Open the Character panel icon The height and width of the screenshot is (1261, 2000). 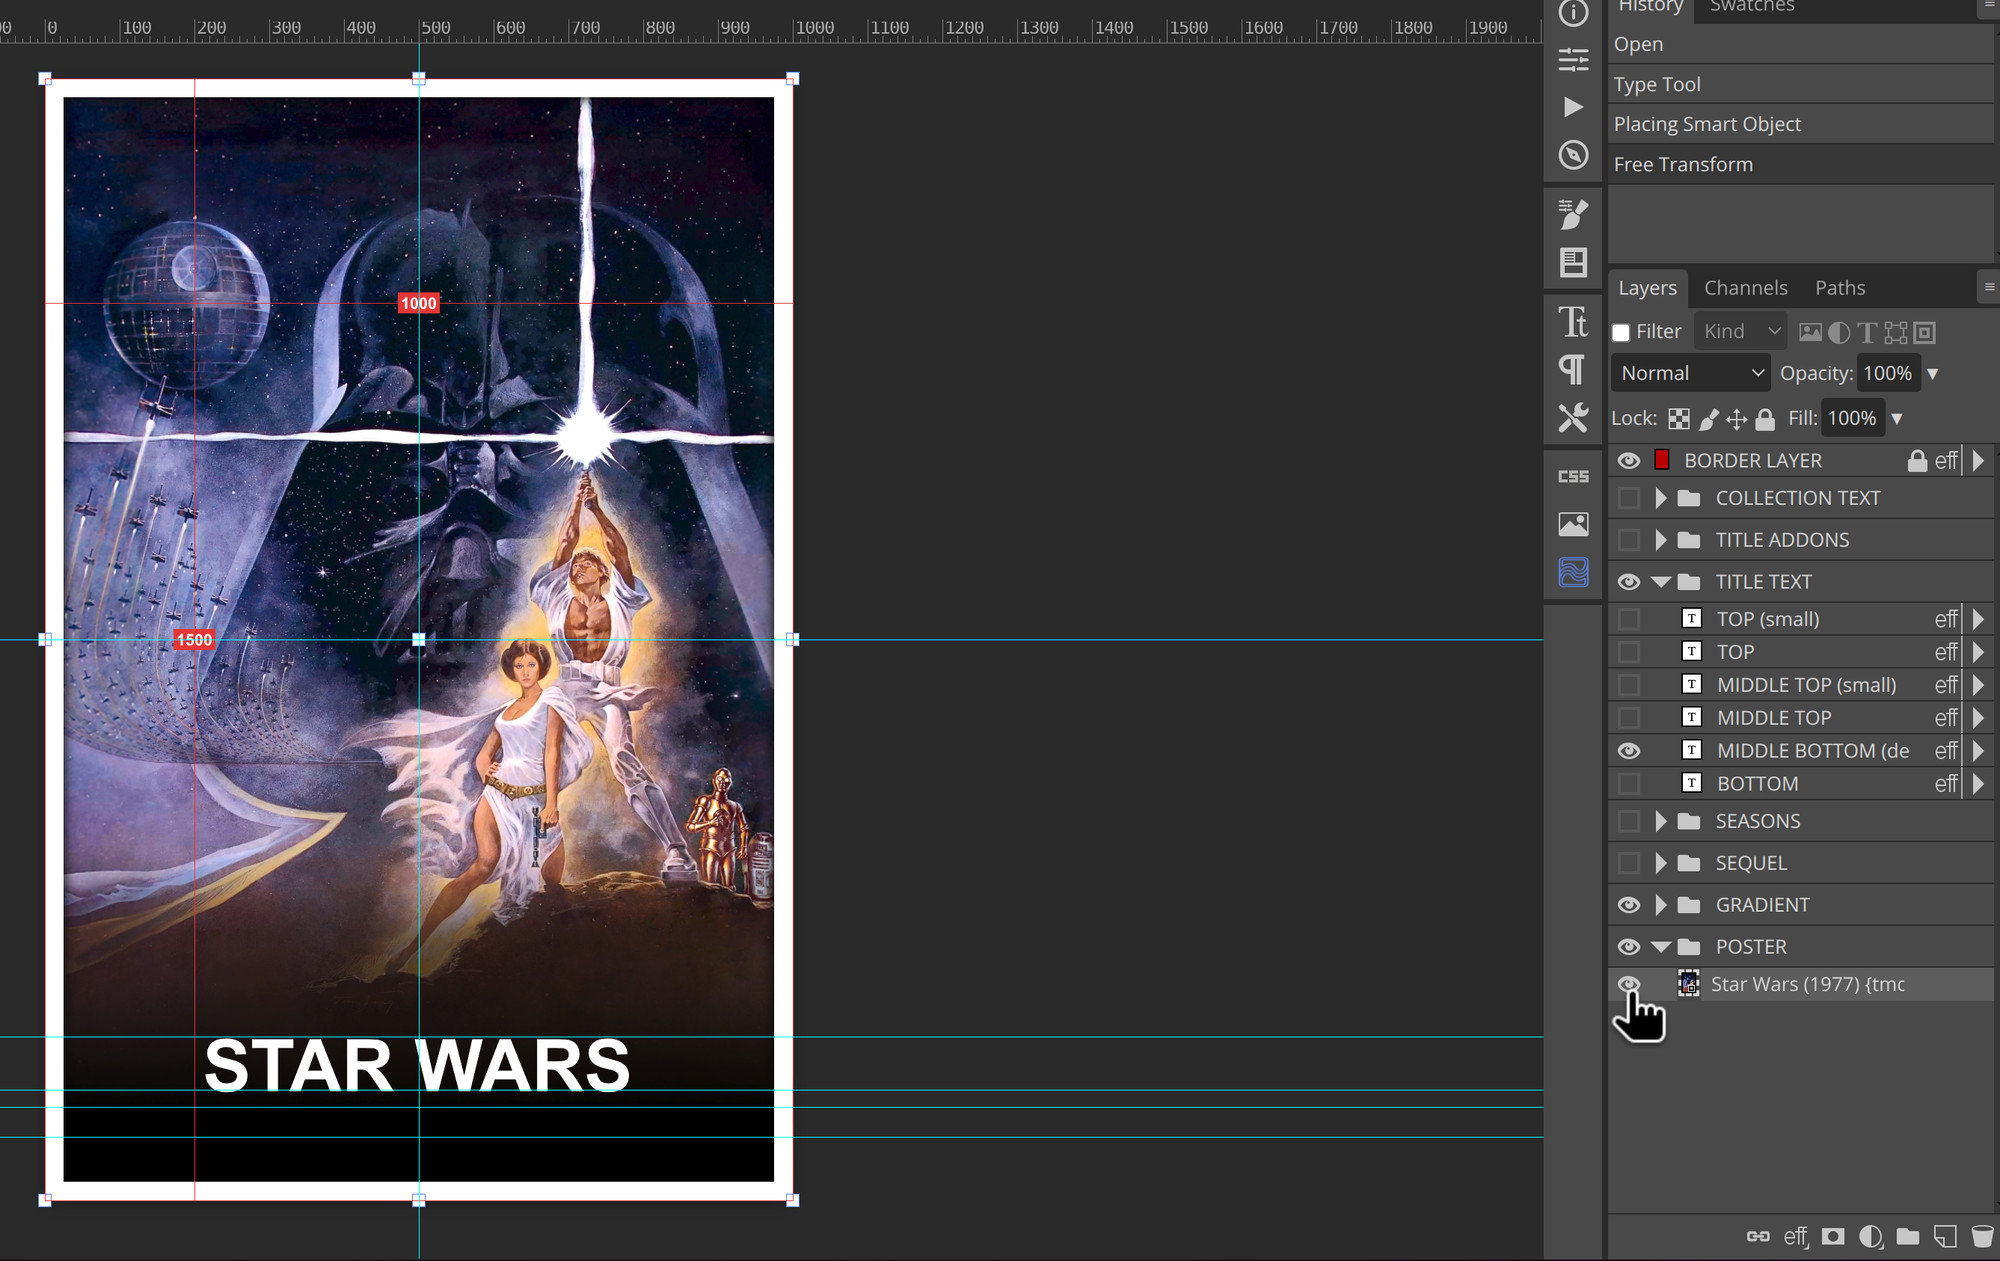(x=1573, y=322)
